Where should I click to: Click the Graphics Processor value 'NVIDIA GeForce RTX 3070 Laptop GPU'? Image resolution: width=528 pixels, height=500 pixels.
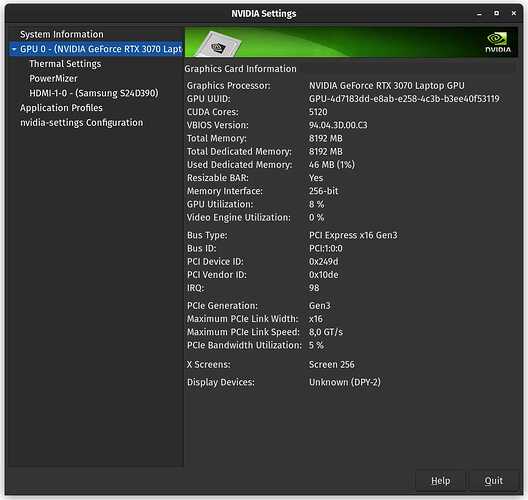point(387,86)
